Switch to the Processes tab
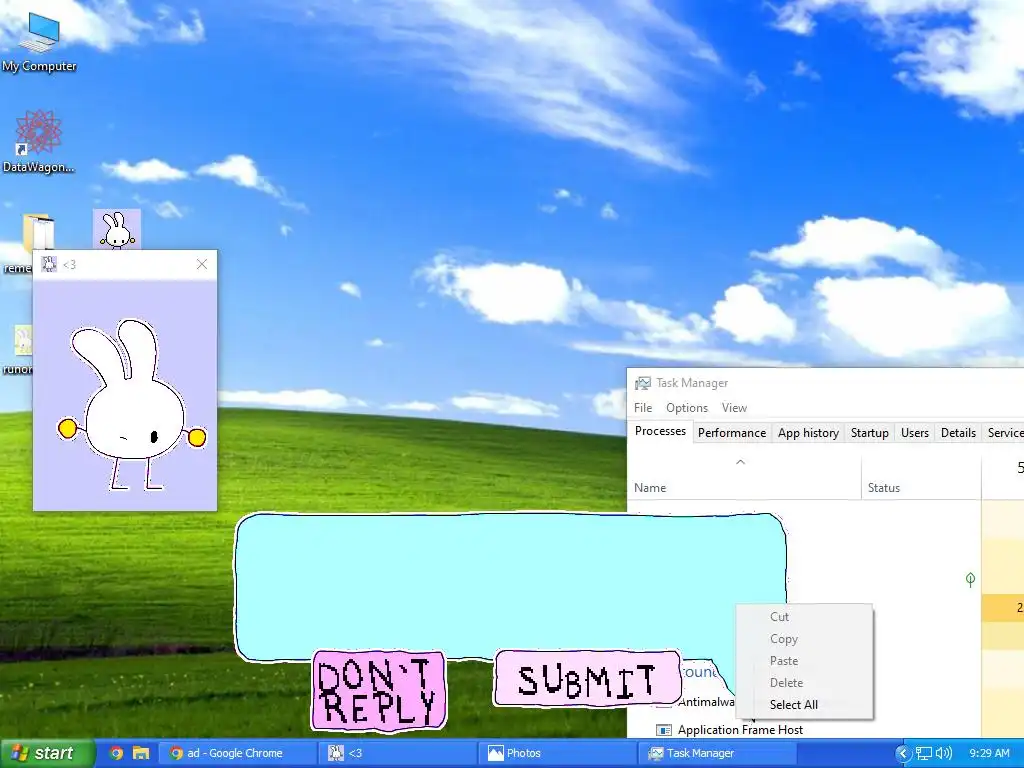 pyautogui.click(x=660, y=432)
